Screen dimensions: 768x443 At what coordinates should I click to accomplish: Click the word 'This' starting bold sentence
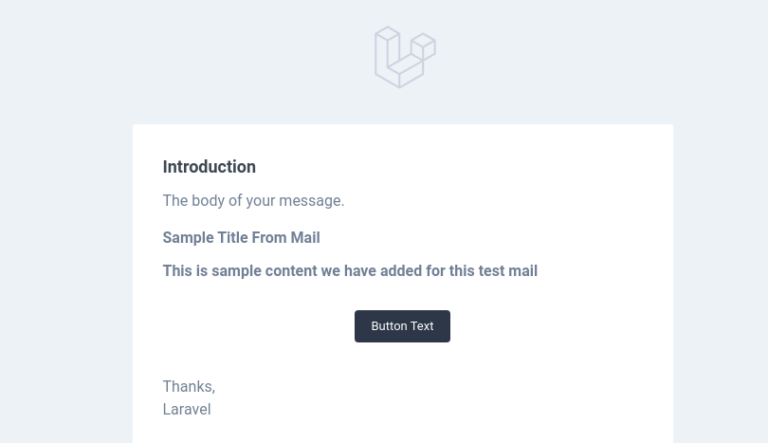tap(177, 271)
